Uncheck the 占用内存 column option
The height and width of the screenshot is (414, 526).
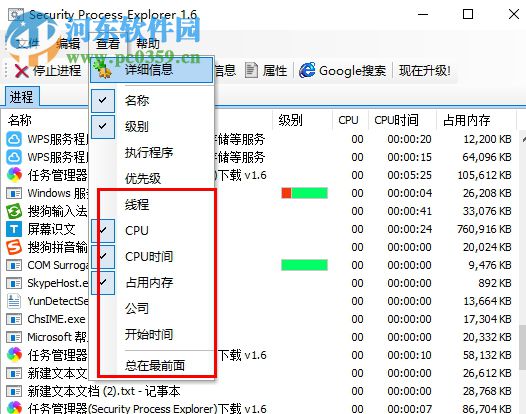point(152,283)
